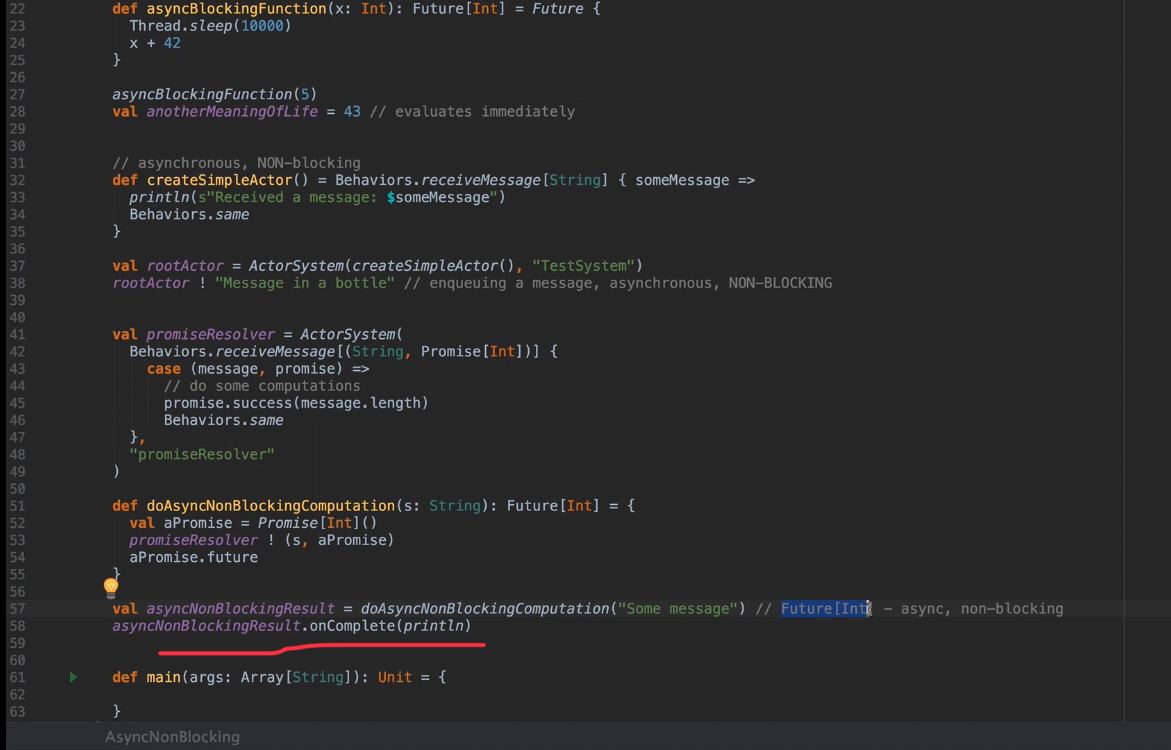Image resolution: width=1171 pixels, height=750 pixels.
Task: Click the highlighted Future[Int selection
Action: pos(825,609)
